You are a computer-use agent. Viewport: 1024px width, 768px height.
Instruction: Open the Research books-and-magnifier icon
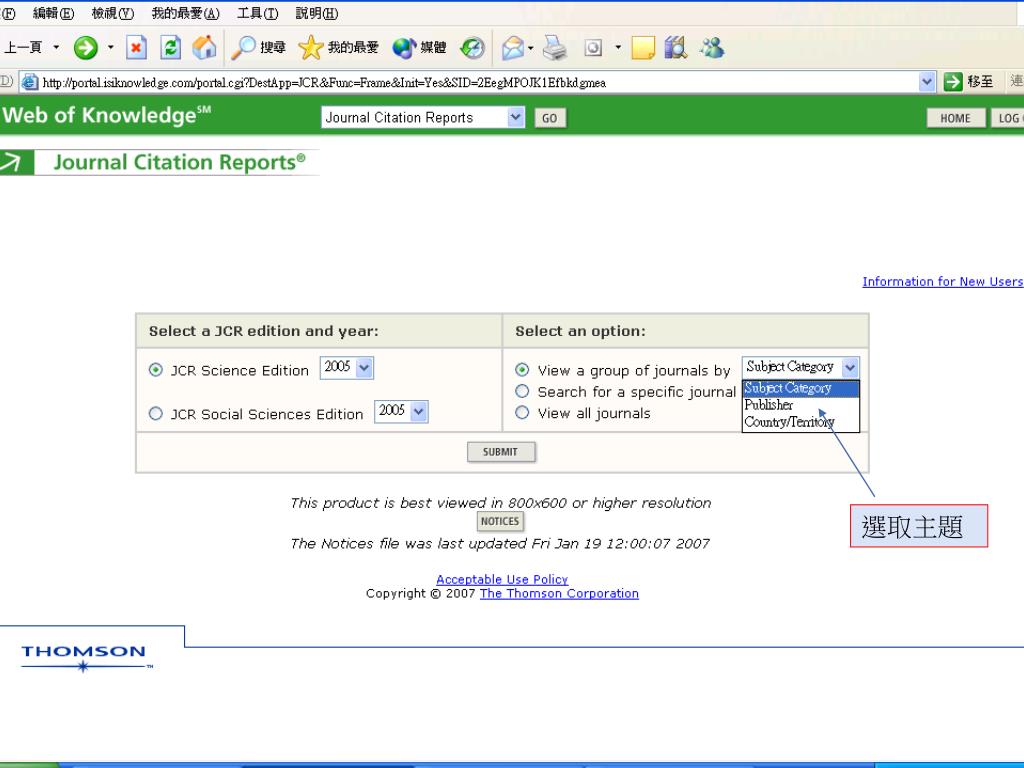[676, 48]
